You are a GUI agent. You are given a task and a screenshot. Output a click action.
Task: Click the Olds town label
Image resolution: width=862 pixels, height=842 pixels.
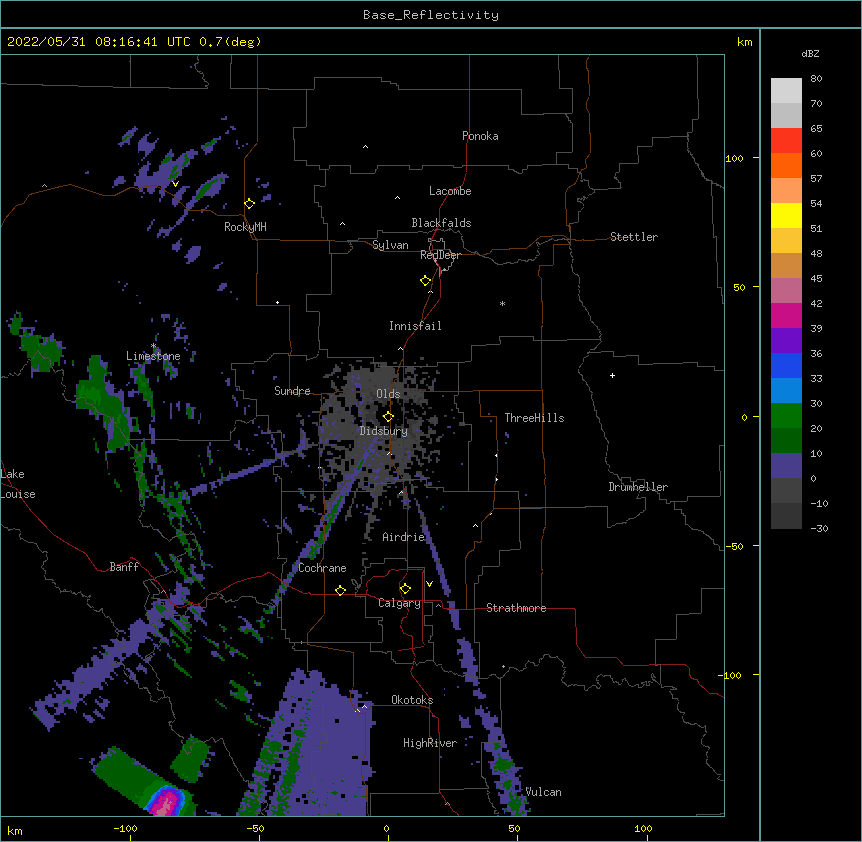tap(388, 394)
